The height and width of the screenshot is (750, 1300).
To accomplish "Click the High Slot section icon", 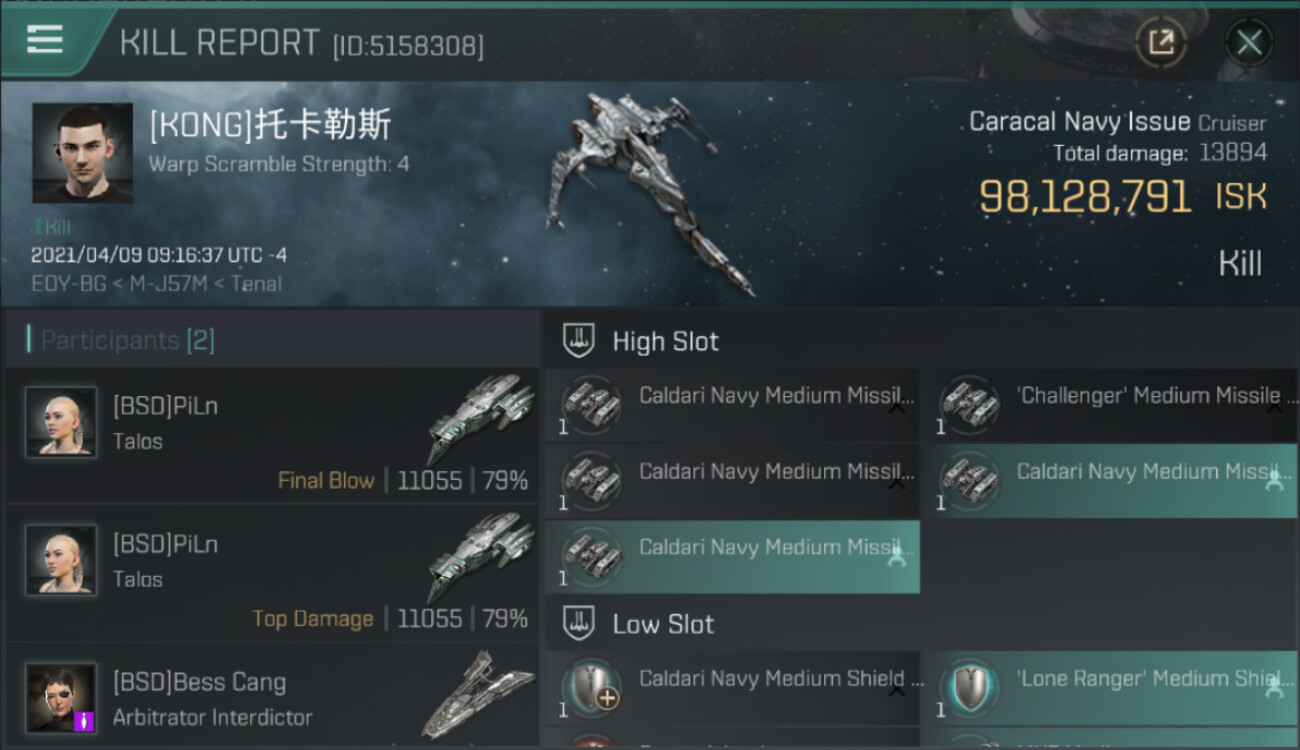I will [579, 341].
